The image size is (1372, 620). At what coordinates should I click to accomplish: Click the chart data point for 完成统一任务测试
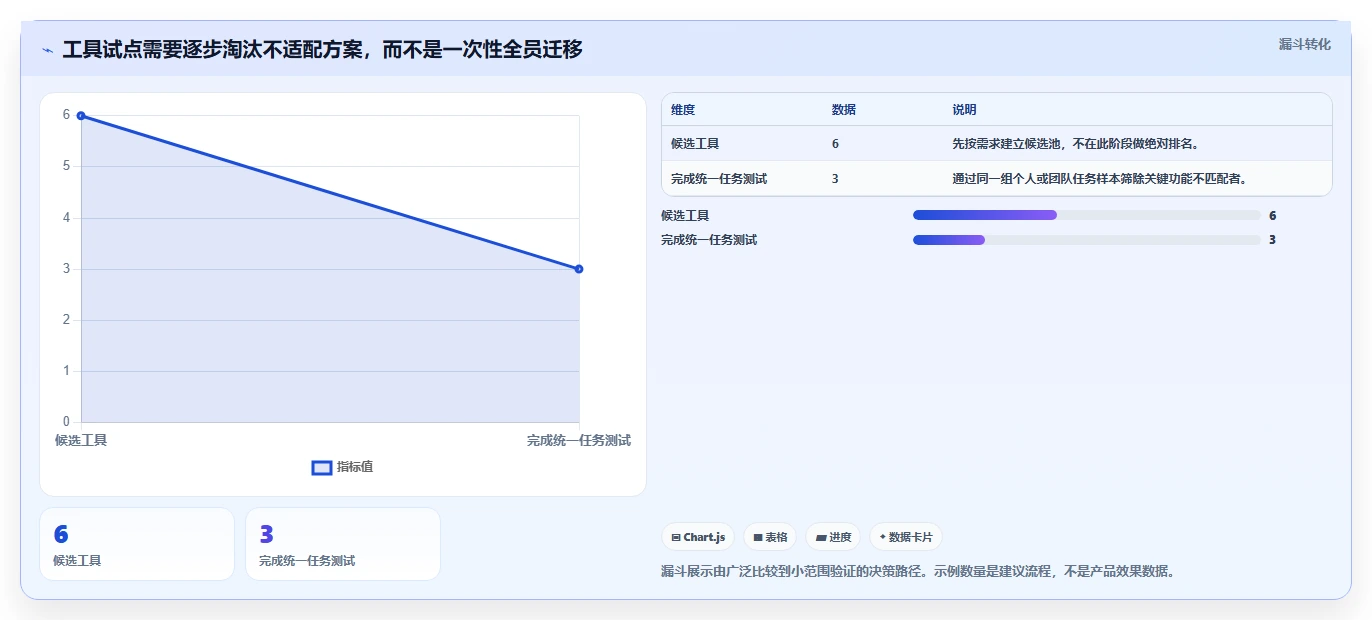(x=579, y=269)
